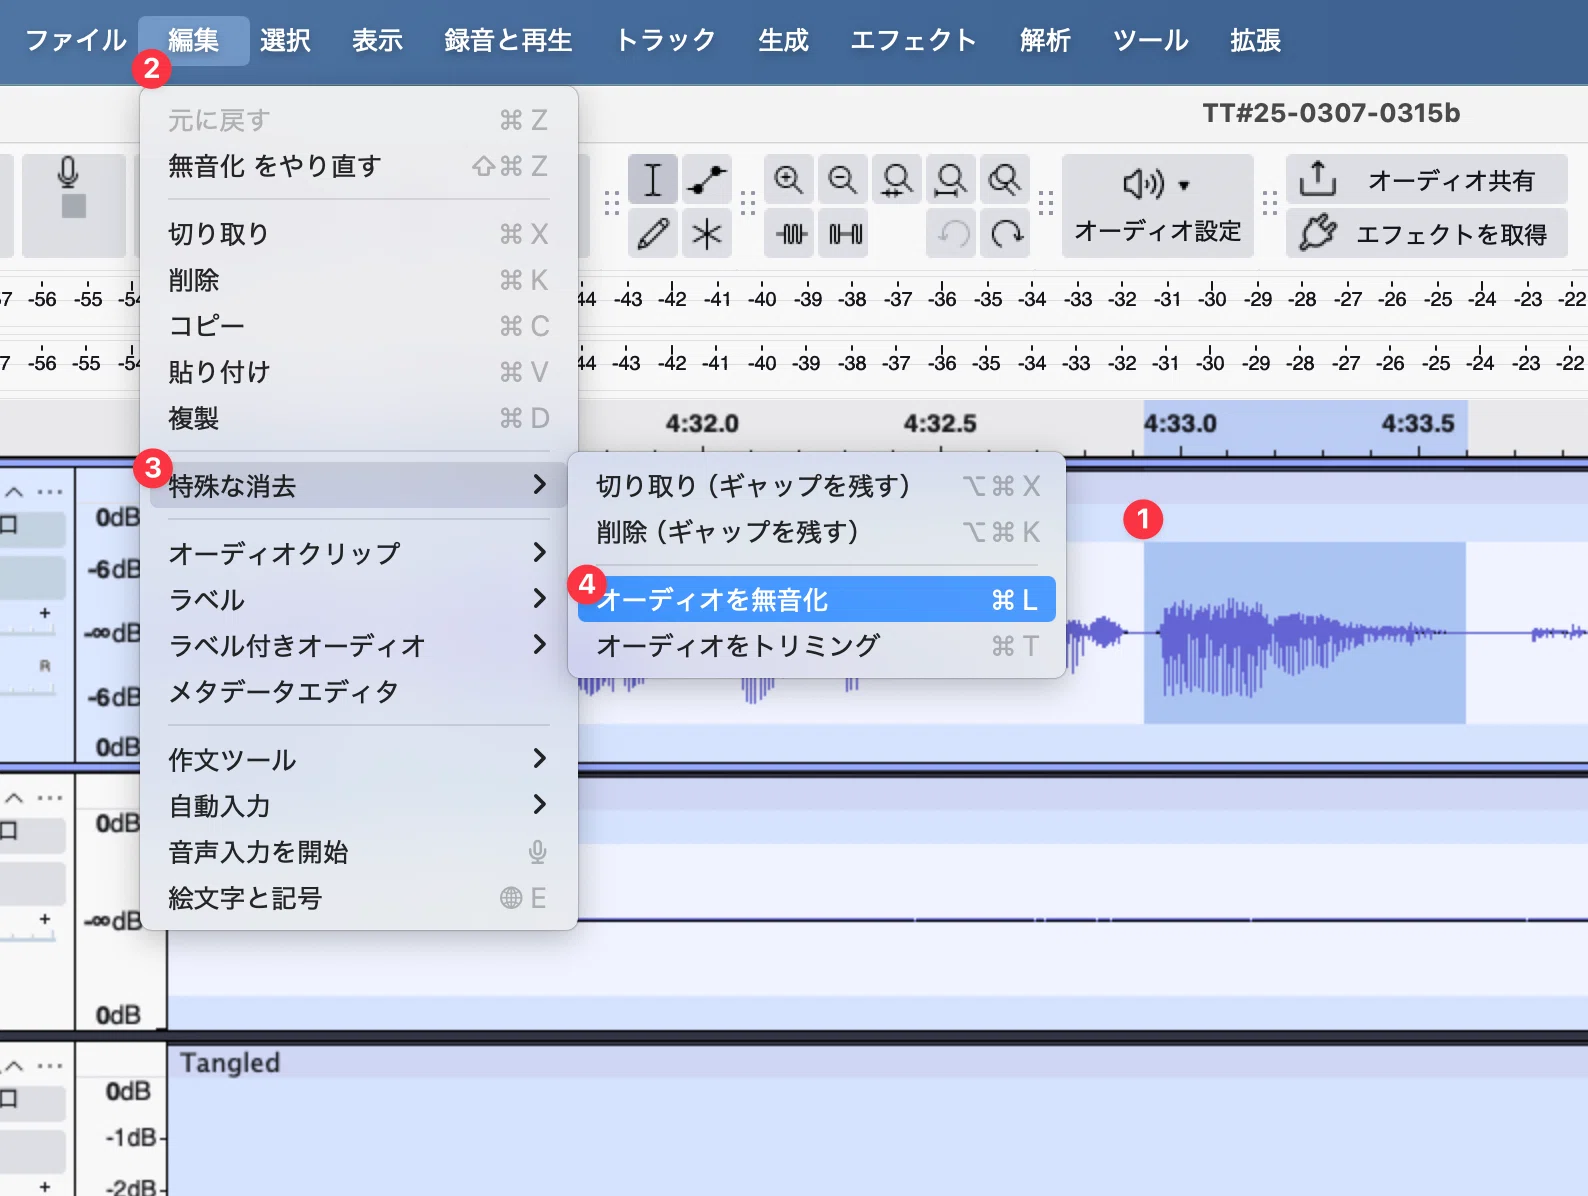Click the オーディオ共有 share button
Viewport: 1588px width, 1196px height.
pos(1426,180)
